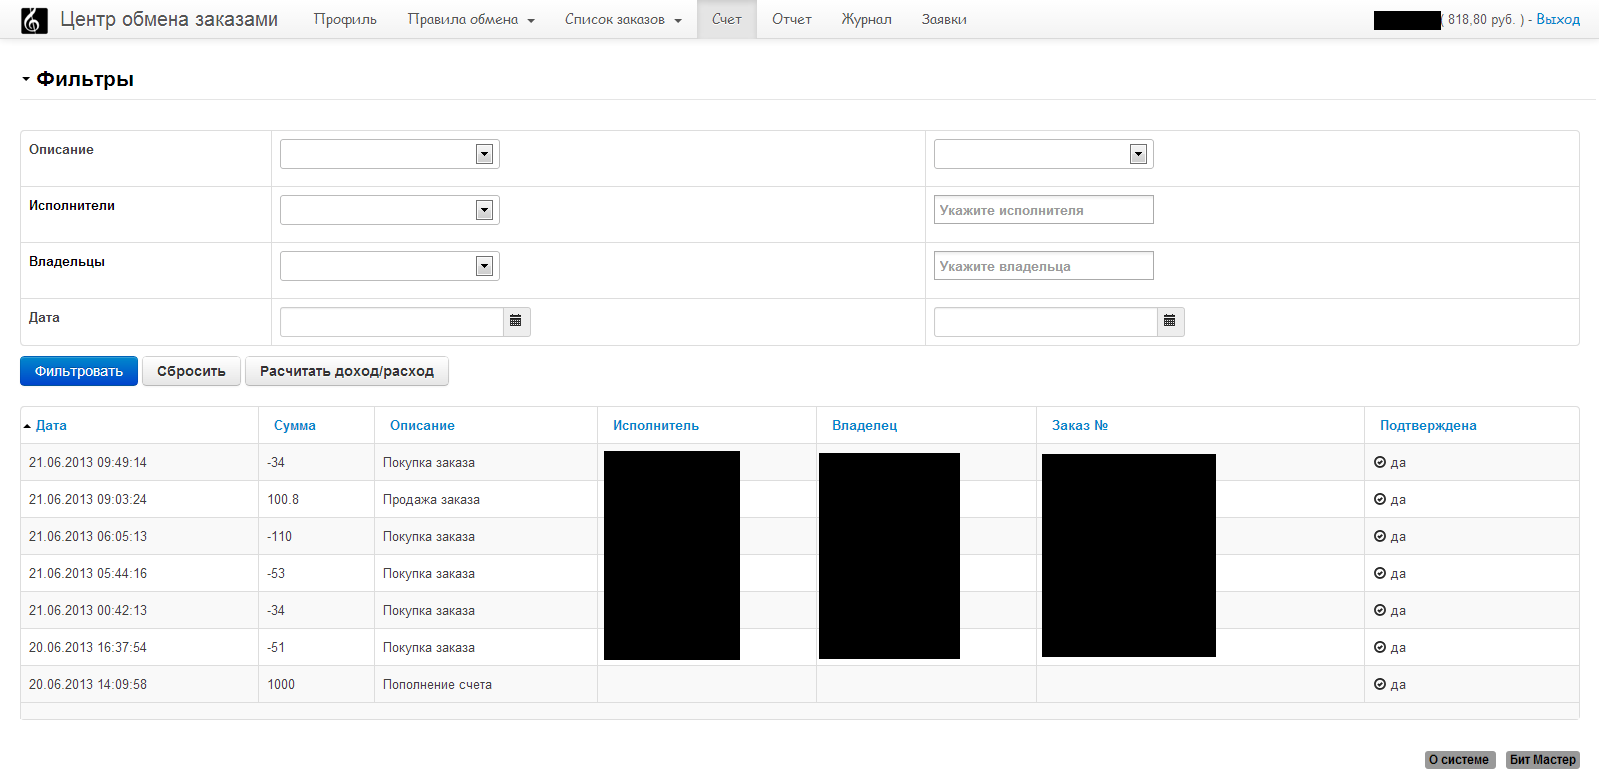Sort table by Владелец column
The height and width of the screenshot is (778, 1599).
tap(865, 425)
